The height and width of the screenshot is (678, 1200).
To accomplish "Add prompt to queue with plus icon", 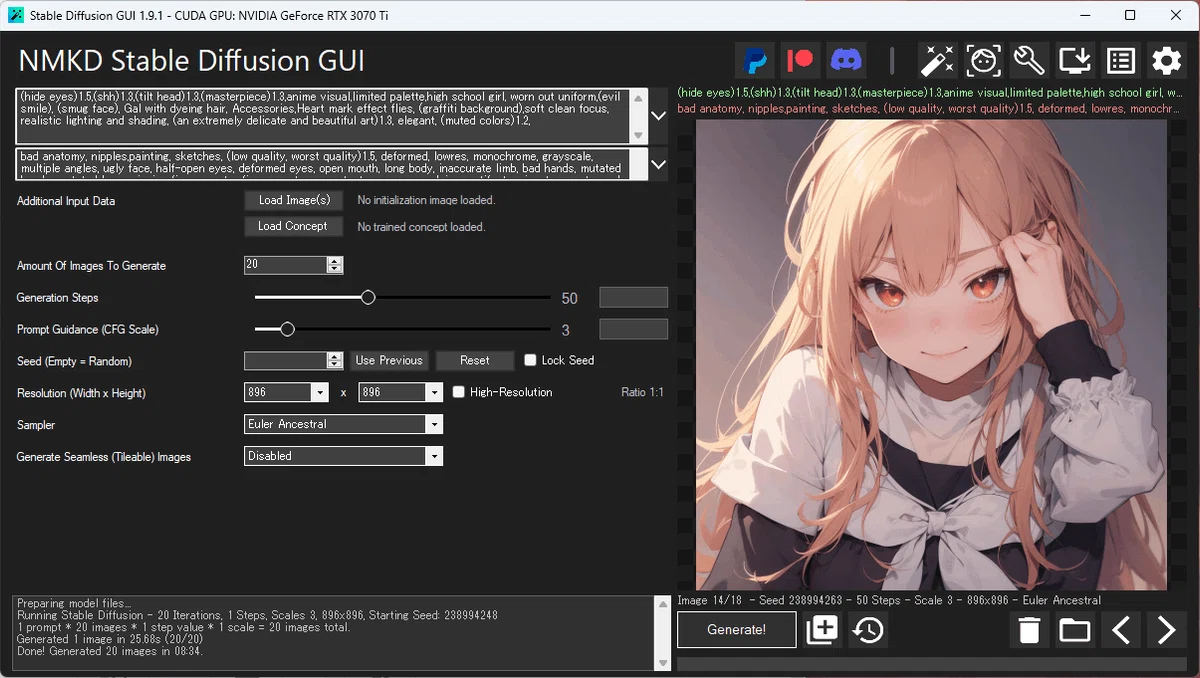I will click(x=822, y=630).
